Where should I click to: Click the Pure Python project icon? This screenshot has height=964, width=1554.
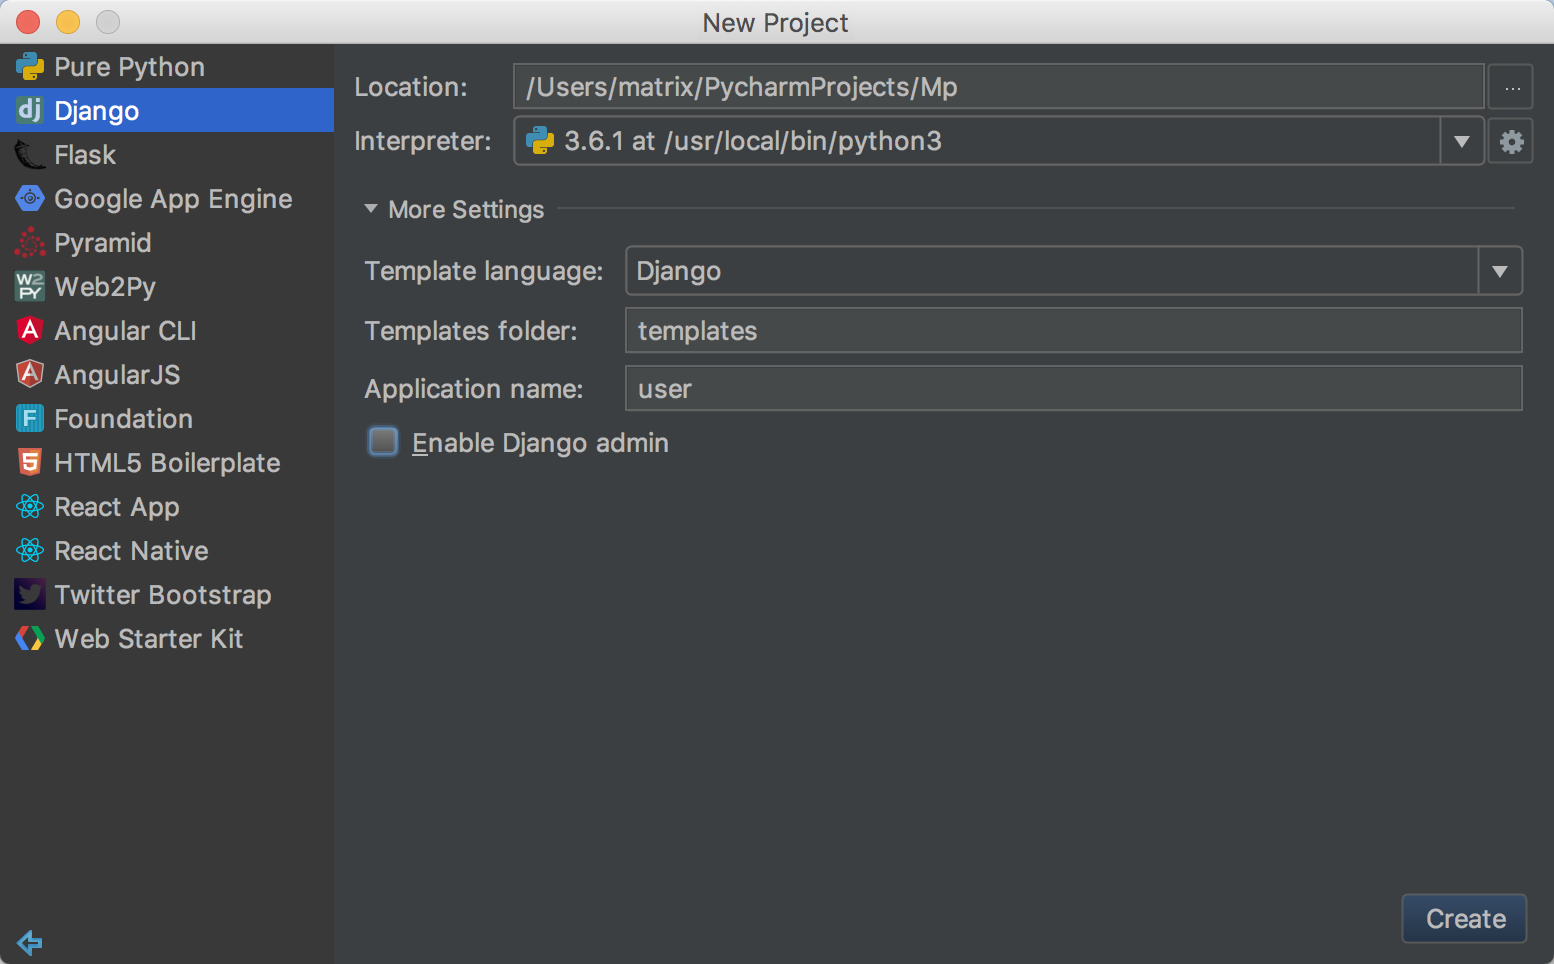pos(30,67)
